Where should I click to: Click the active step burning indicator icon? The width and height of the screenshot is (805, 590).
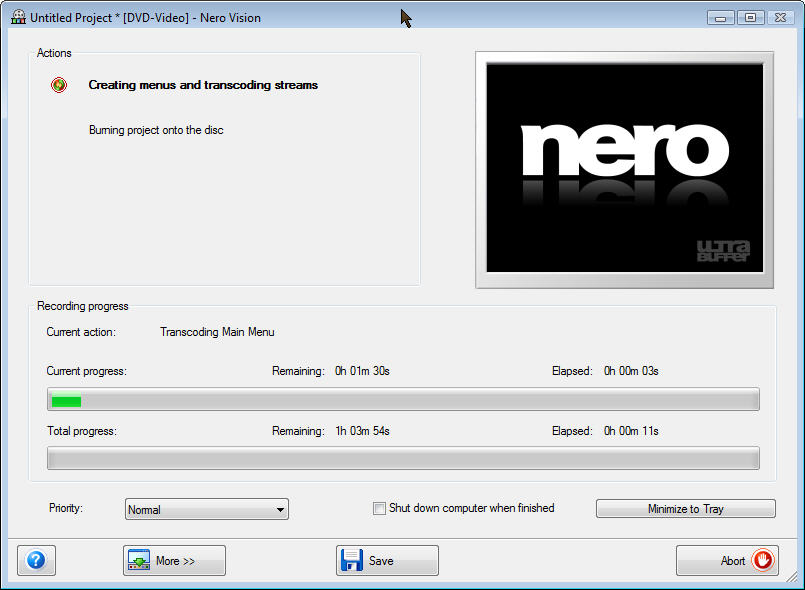tap(59, 85)
